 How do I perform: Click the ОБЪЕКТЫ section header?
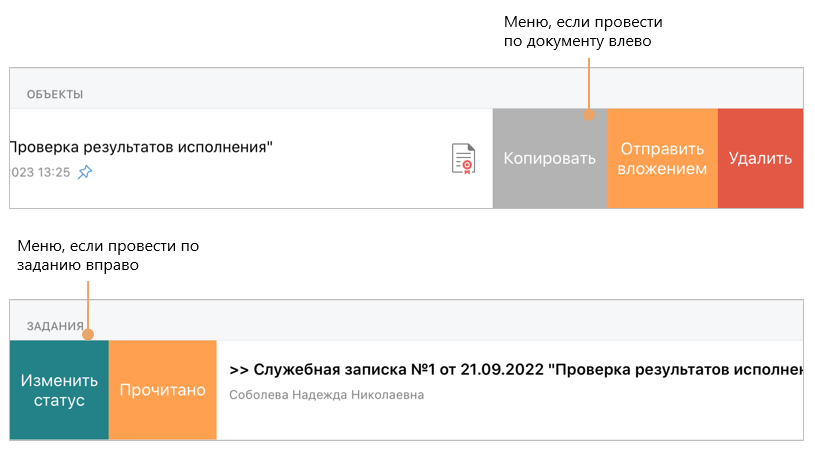pyautogui.click(x=54, y=94)
